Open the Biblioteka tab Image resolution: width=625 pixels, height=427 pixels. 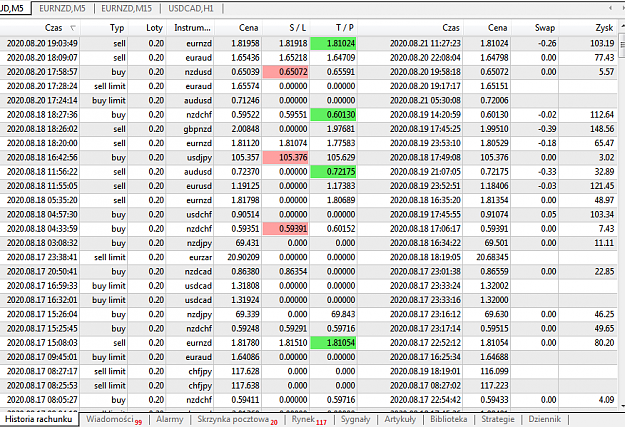448,419
